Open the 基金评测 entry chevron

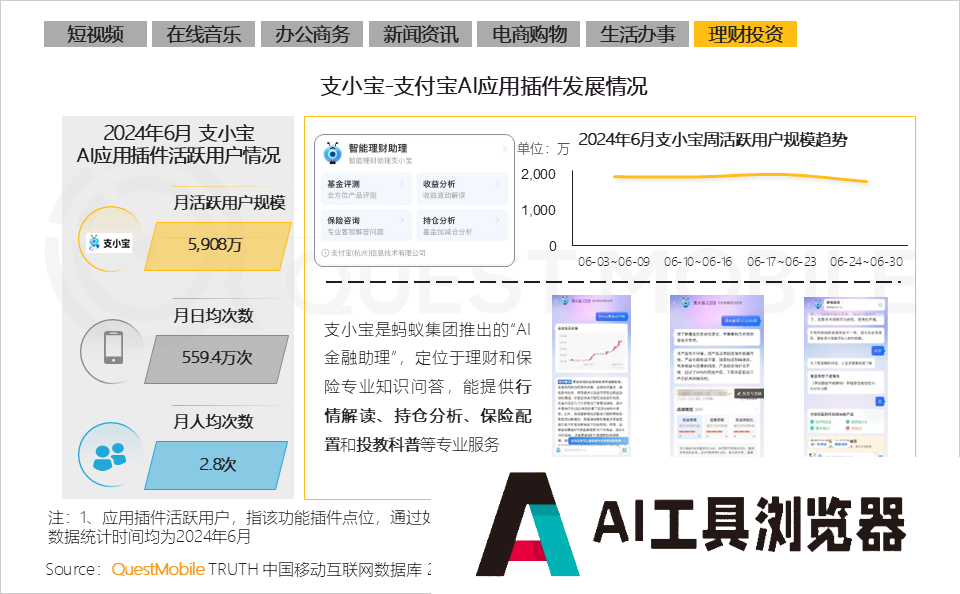coord(402,184)
